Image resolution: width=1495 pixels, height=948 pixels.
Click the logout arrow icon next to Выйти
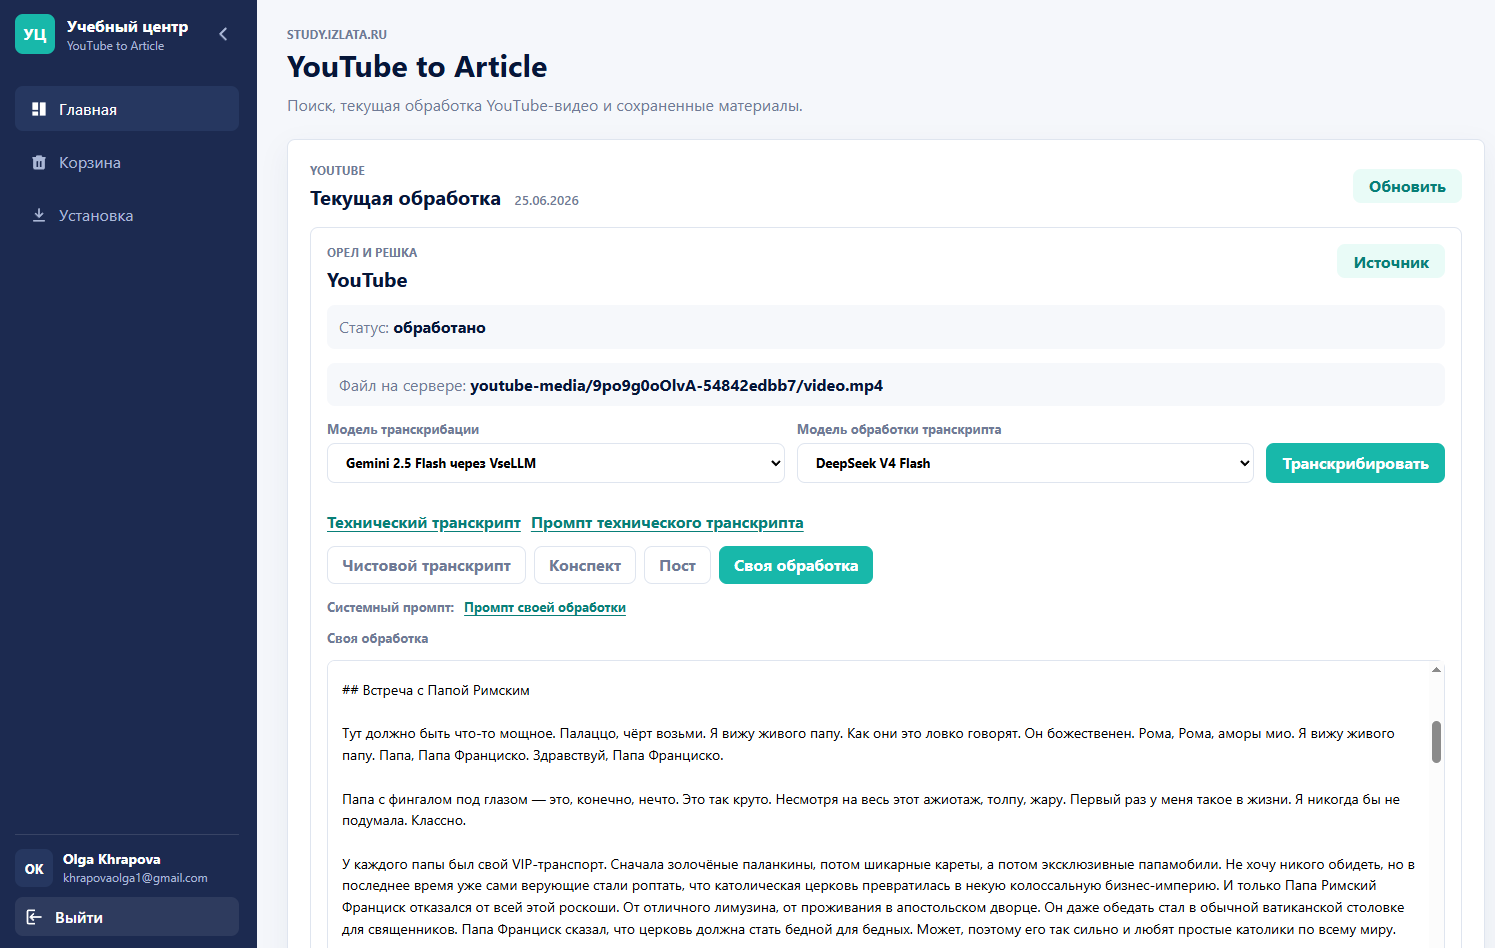tap(34, 917)
